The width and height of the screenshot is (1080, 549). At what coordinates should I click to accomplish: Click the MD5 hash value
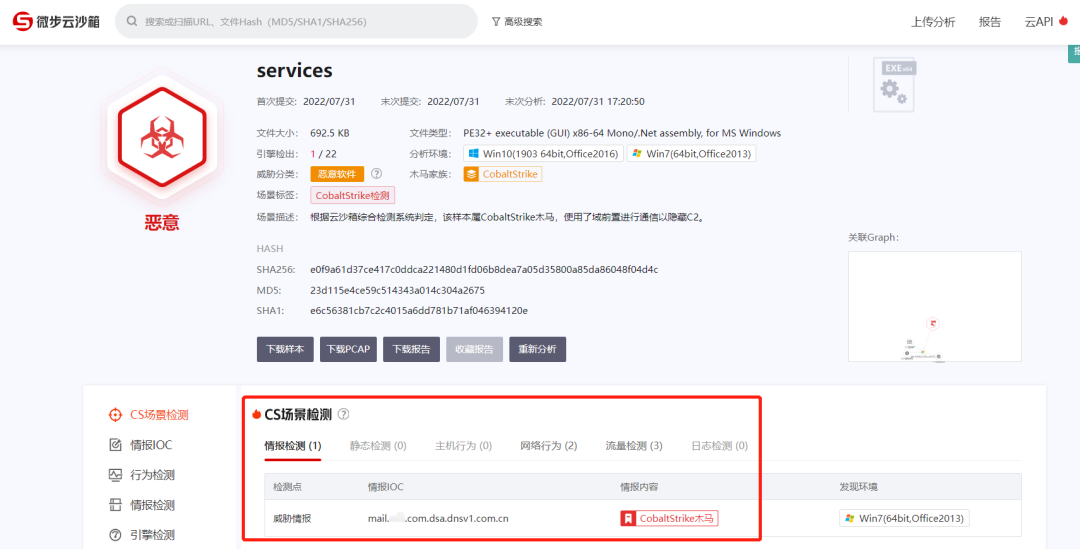point(397,290)
